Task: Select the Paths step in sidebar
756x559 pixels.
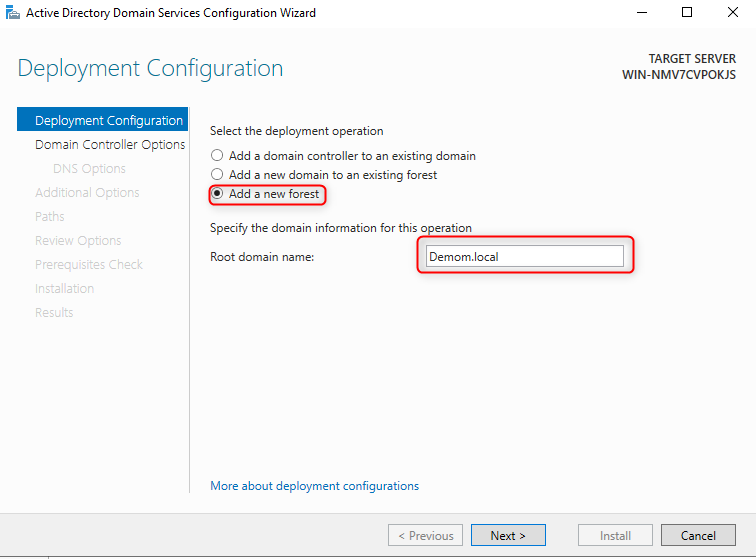Action: click(50, 216)
